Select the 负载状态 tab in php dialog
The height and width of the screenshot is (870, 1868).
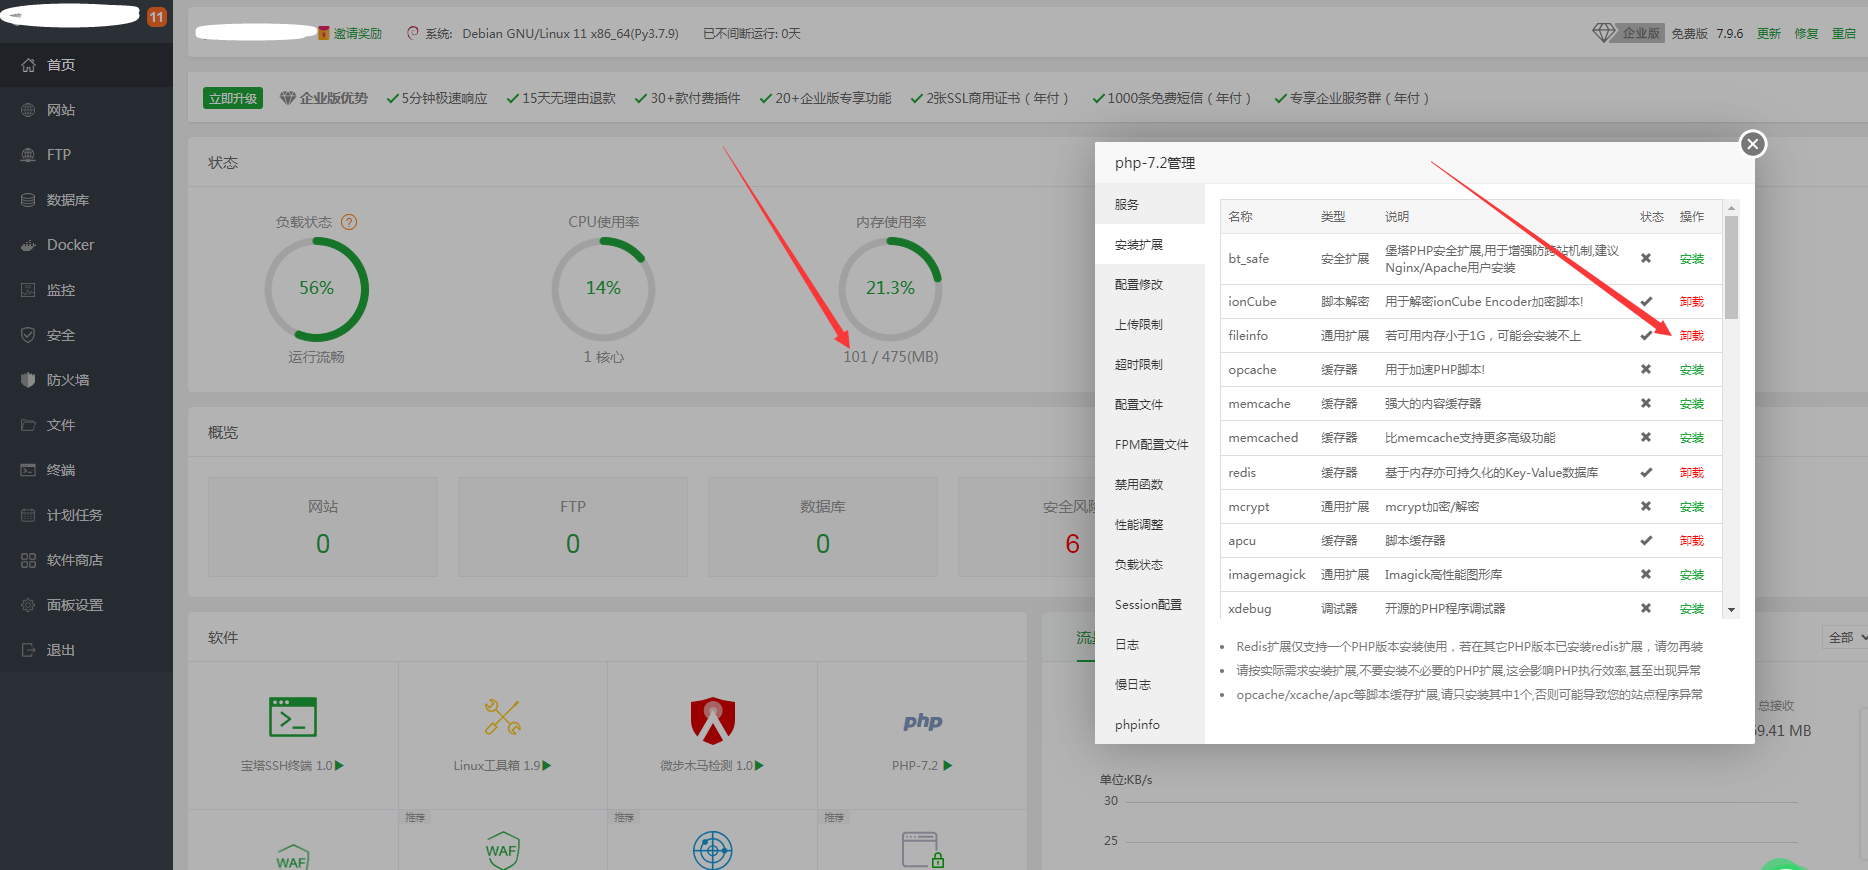[x=1150, y=564]
